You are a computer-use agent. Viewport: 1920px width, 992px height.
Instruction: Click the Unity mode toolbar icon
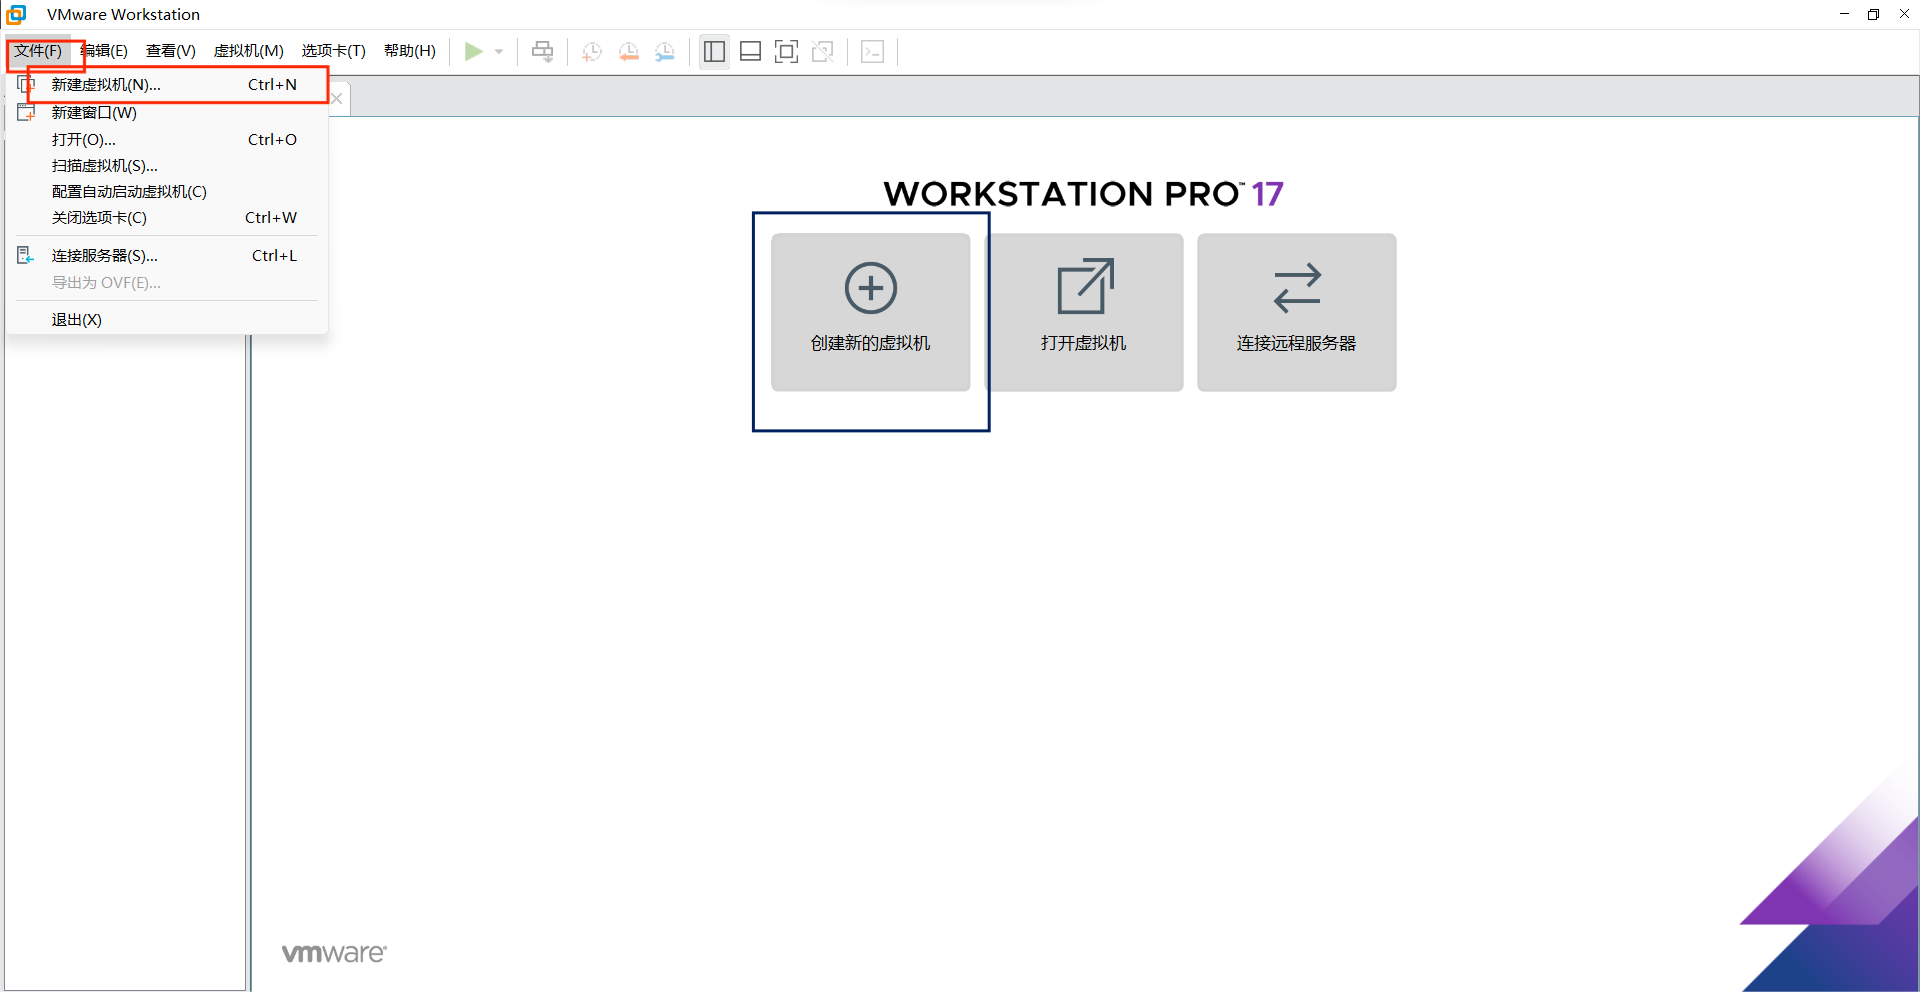[823, 51]
